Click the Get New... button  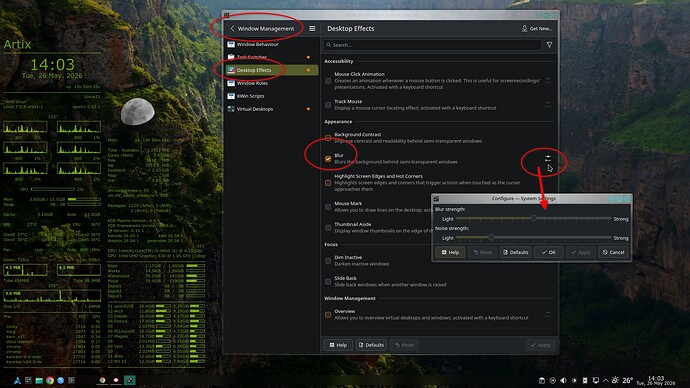pyautogui.click(x=537, y=29)
